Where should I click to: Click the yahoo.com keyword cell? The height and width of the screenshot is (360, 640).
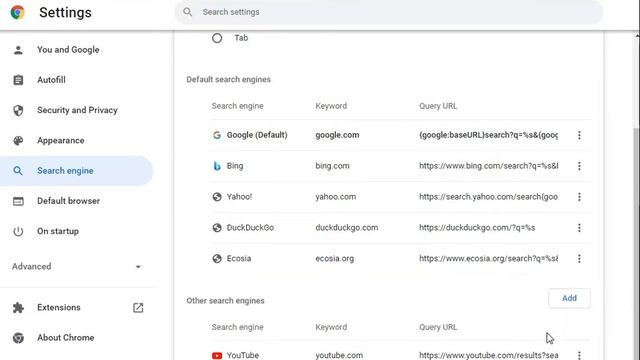tap(336, 197)
